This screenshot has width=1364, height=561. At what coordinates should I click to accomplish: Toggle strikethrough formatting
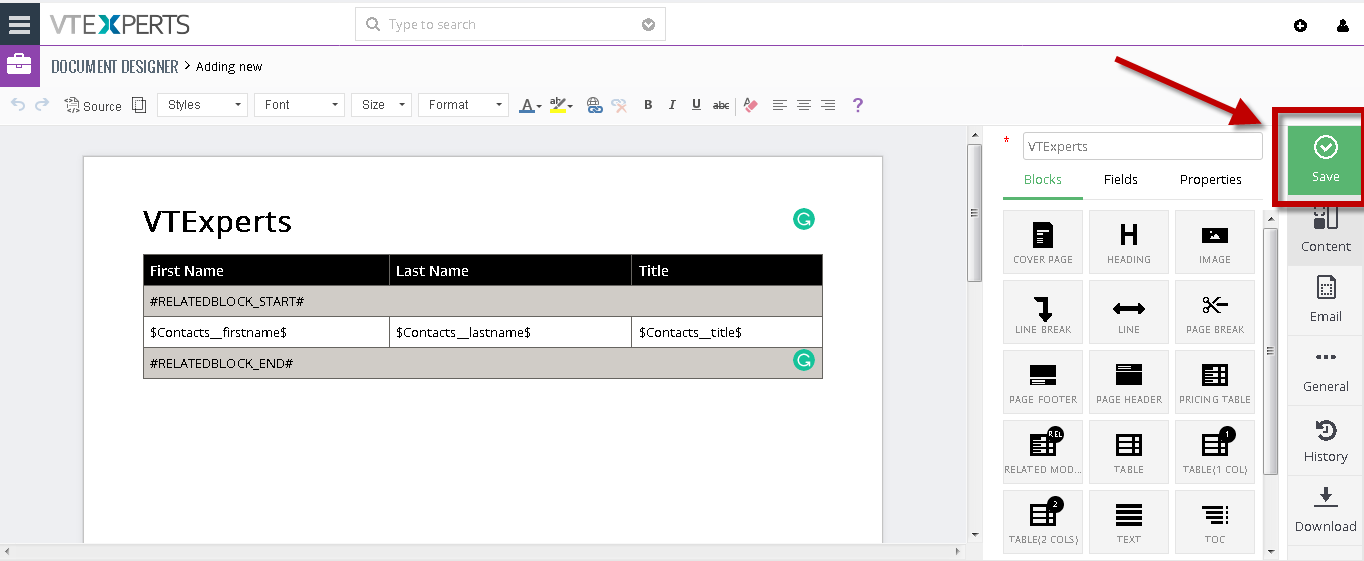point(721,105)
